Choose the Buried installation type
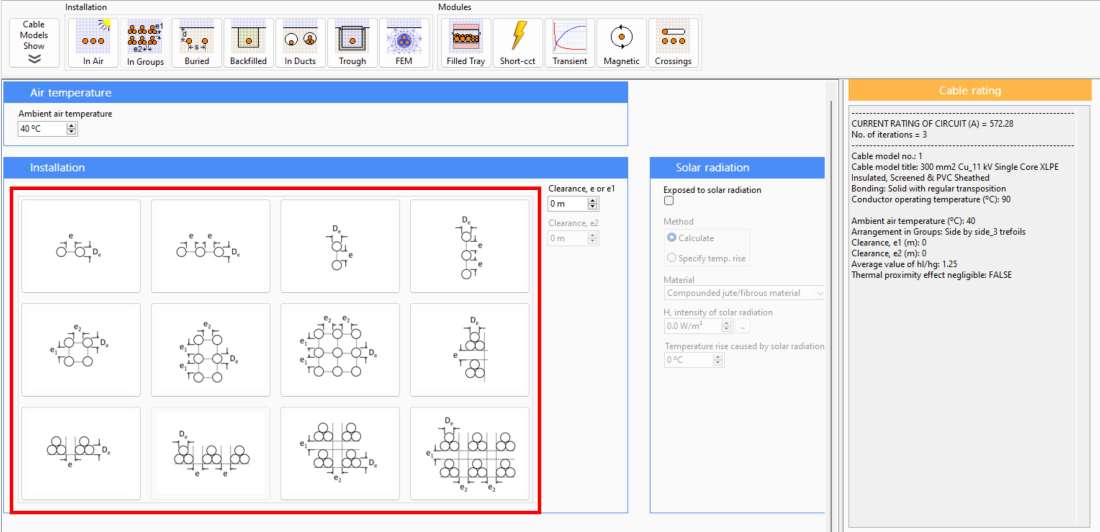Screen dimensions: 1100x532 (197, 43)
